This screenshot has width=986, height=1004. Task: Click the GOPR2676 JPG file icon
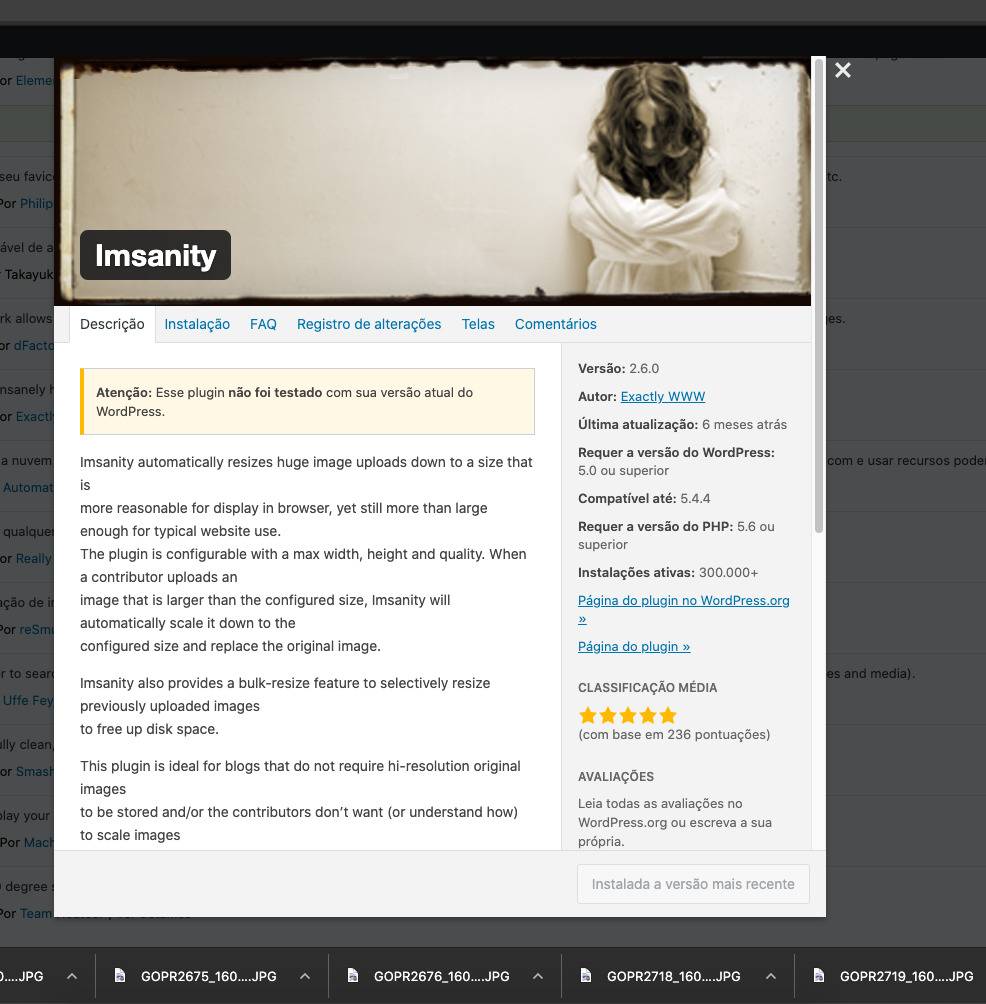(x=353, y=976)
